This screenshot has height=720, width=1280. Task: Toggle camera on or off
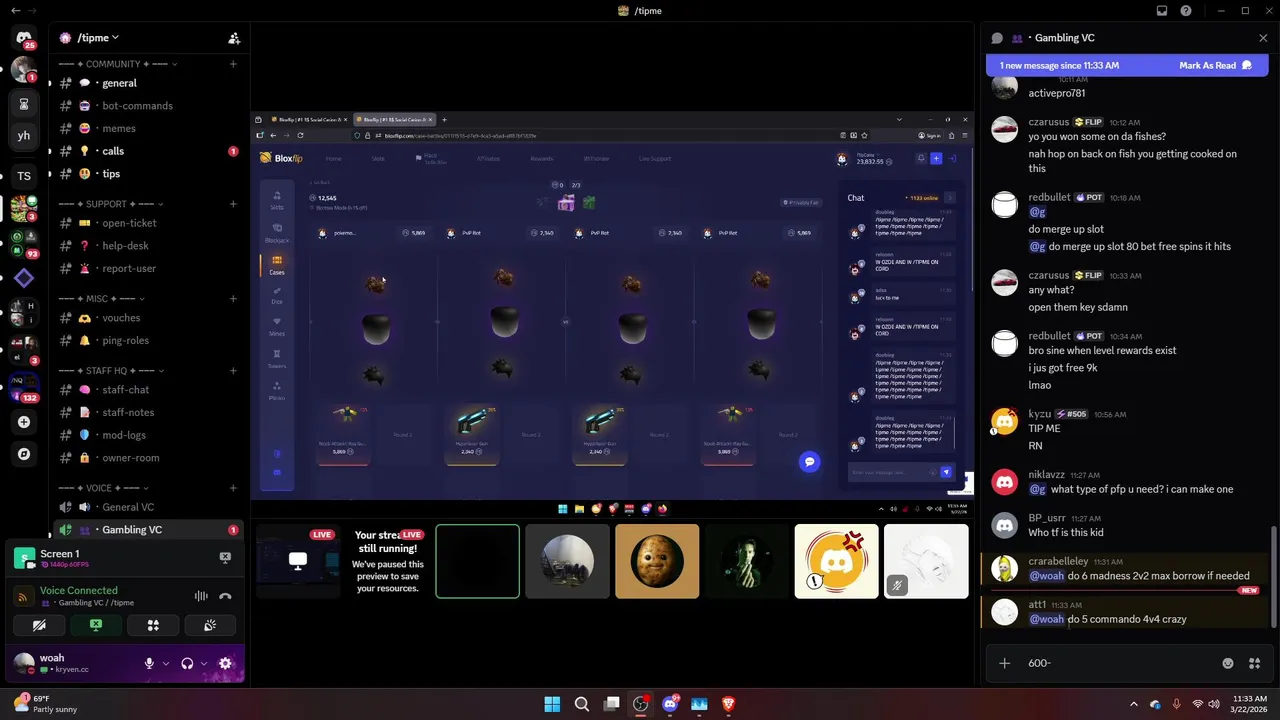click(39, 625)
